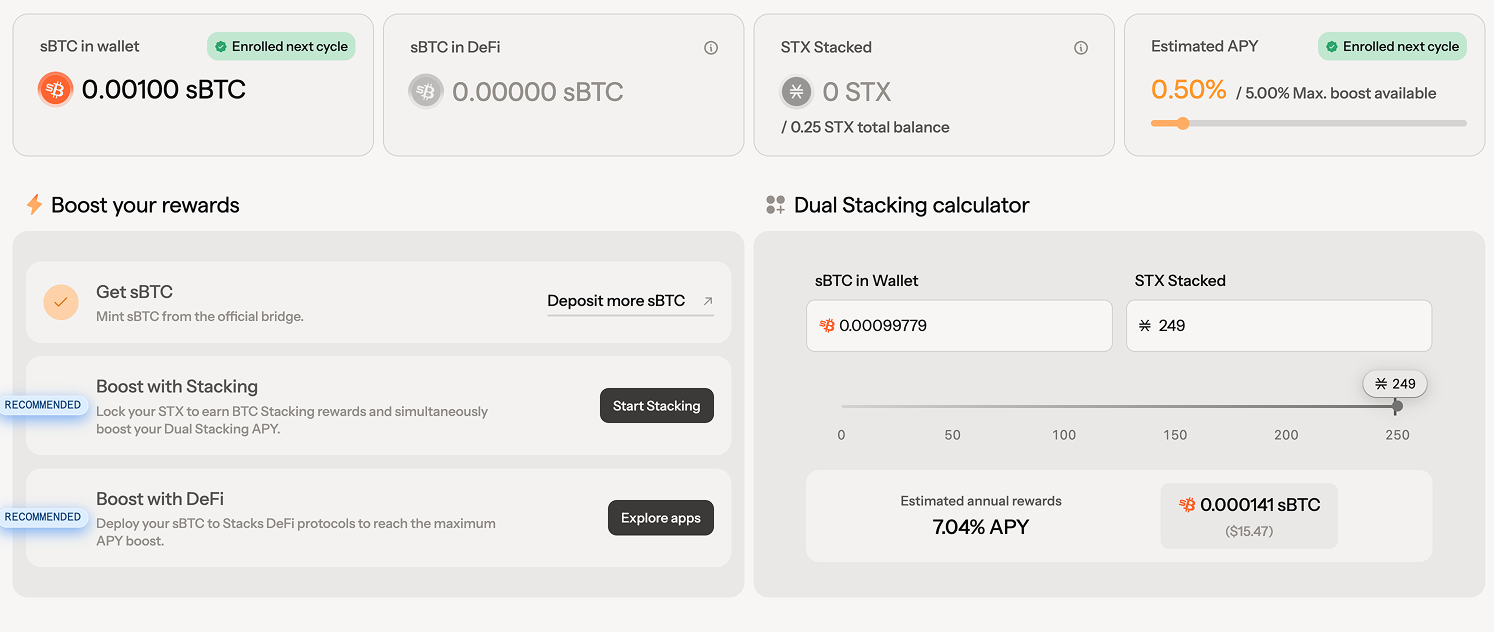Image resolution: width=1494 pixels, height=632 pixels.
Task: Click the Start Stacking button
Action: click(x=656, y=405)
